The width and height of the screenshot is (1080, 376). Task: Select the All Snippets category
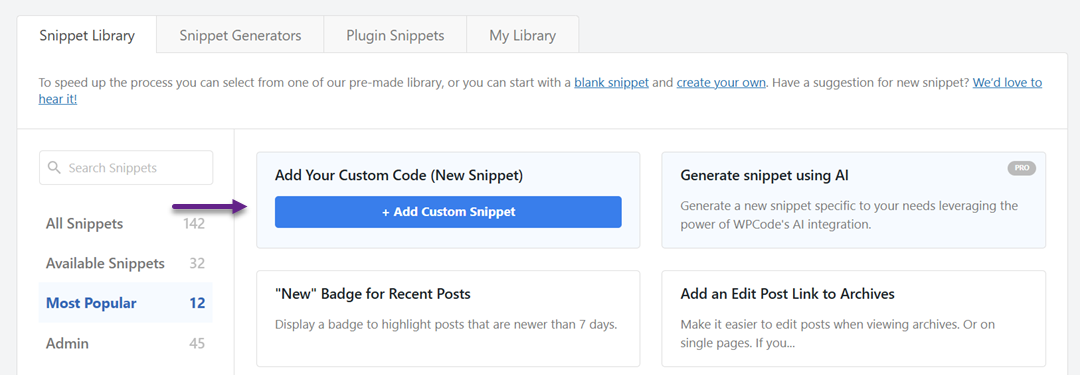(125, 224)
